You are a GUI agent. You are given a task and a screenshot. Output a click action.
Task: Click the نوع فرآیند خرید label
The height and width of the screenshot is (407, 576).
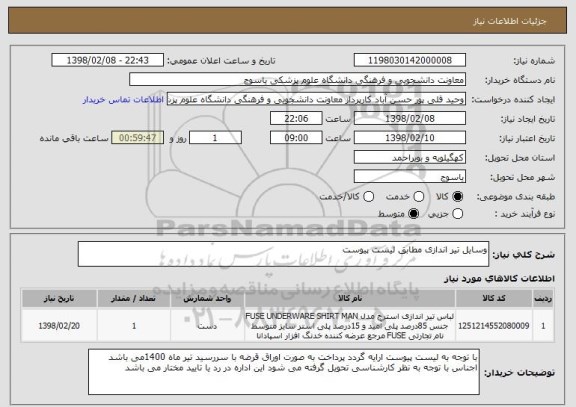point(525,214)
